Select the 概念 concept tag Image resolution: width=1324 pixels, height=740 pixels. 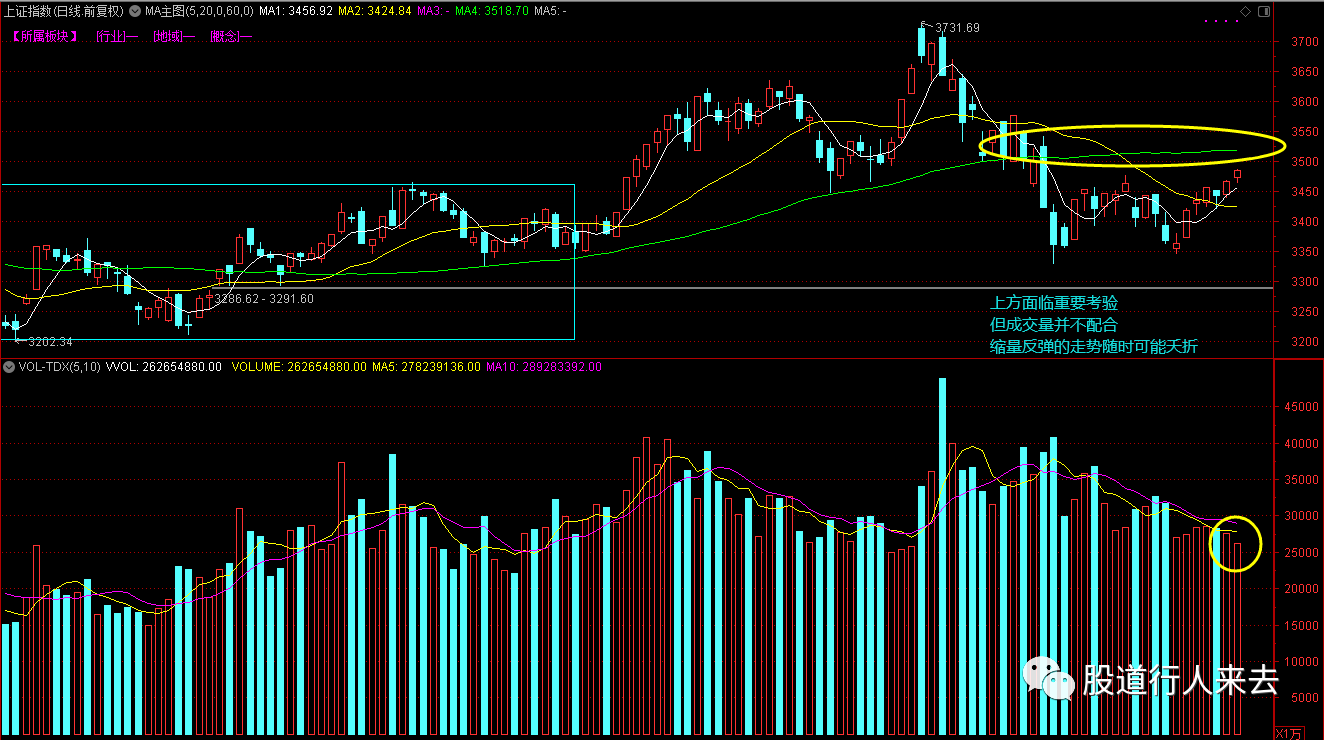[231, 36]
